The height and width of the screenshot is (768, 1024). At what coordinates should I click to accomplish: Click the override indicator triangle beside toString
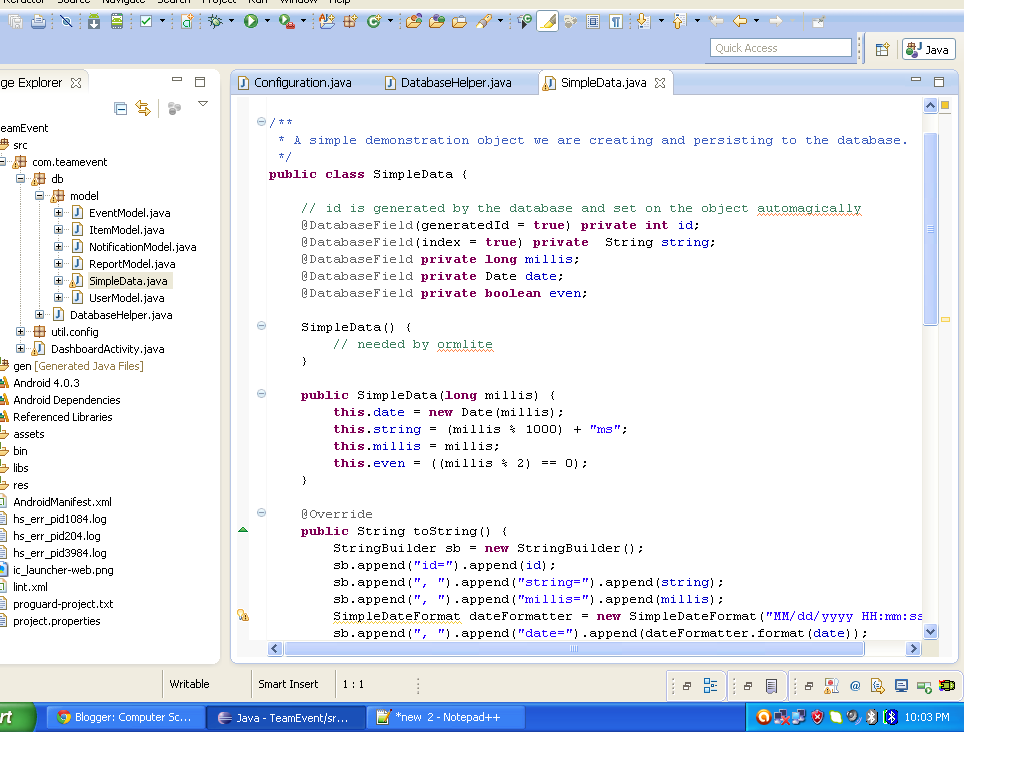pyautogui.click(x=243, y=530)
